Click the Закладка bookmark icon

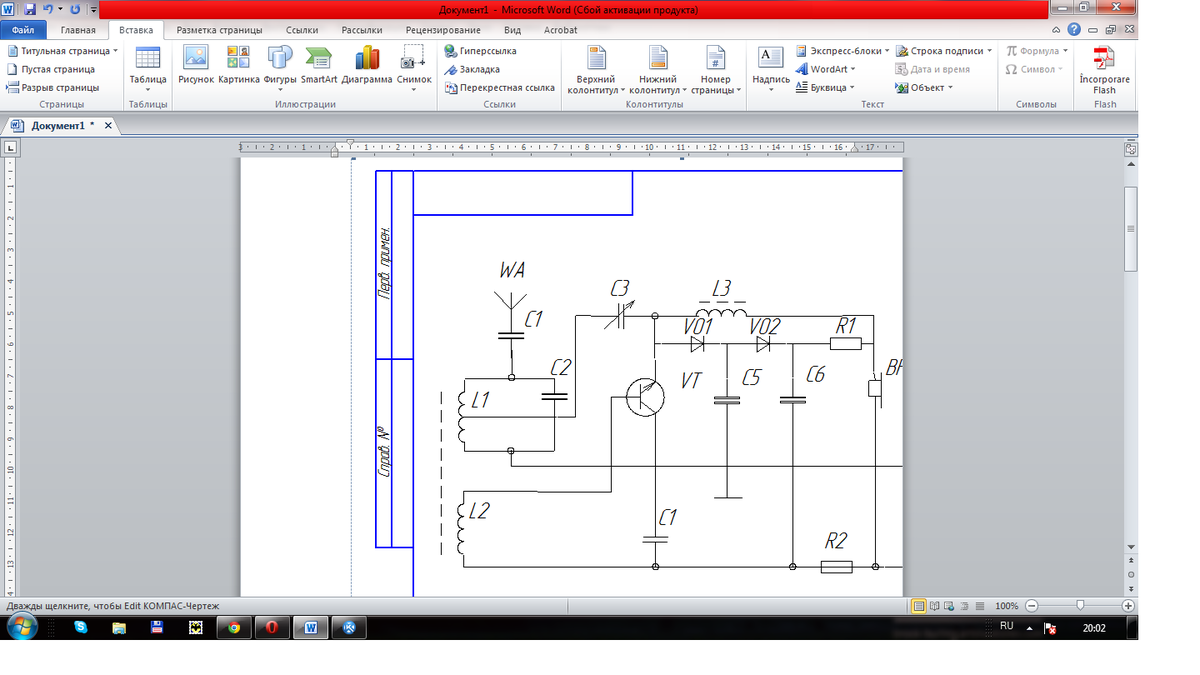pos(452,69)
